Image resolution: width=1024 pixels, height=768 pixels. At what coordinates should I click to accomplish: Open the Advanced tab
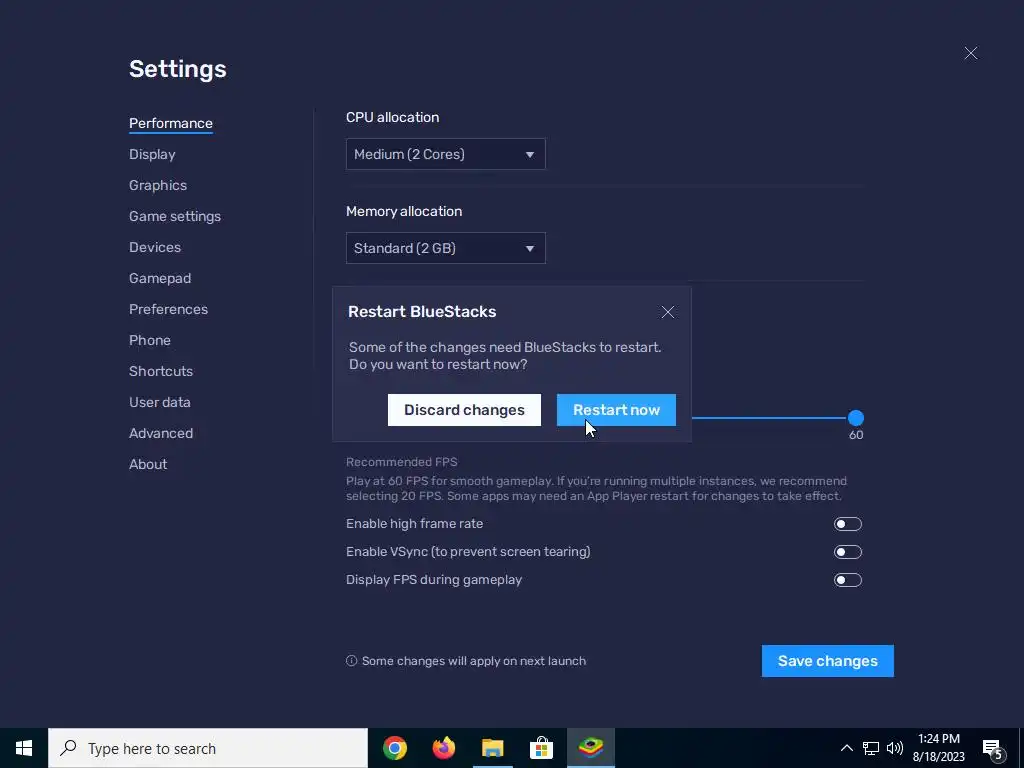(161, 433)
